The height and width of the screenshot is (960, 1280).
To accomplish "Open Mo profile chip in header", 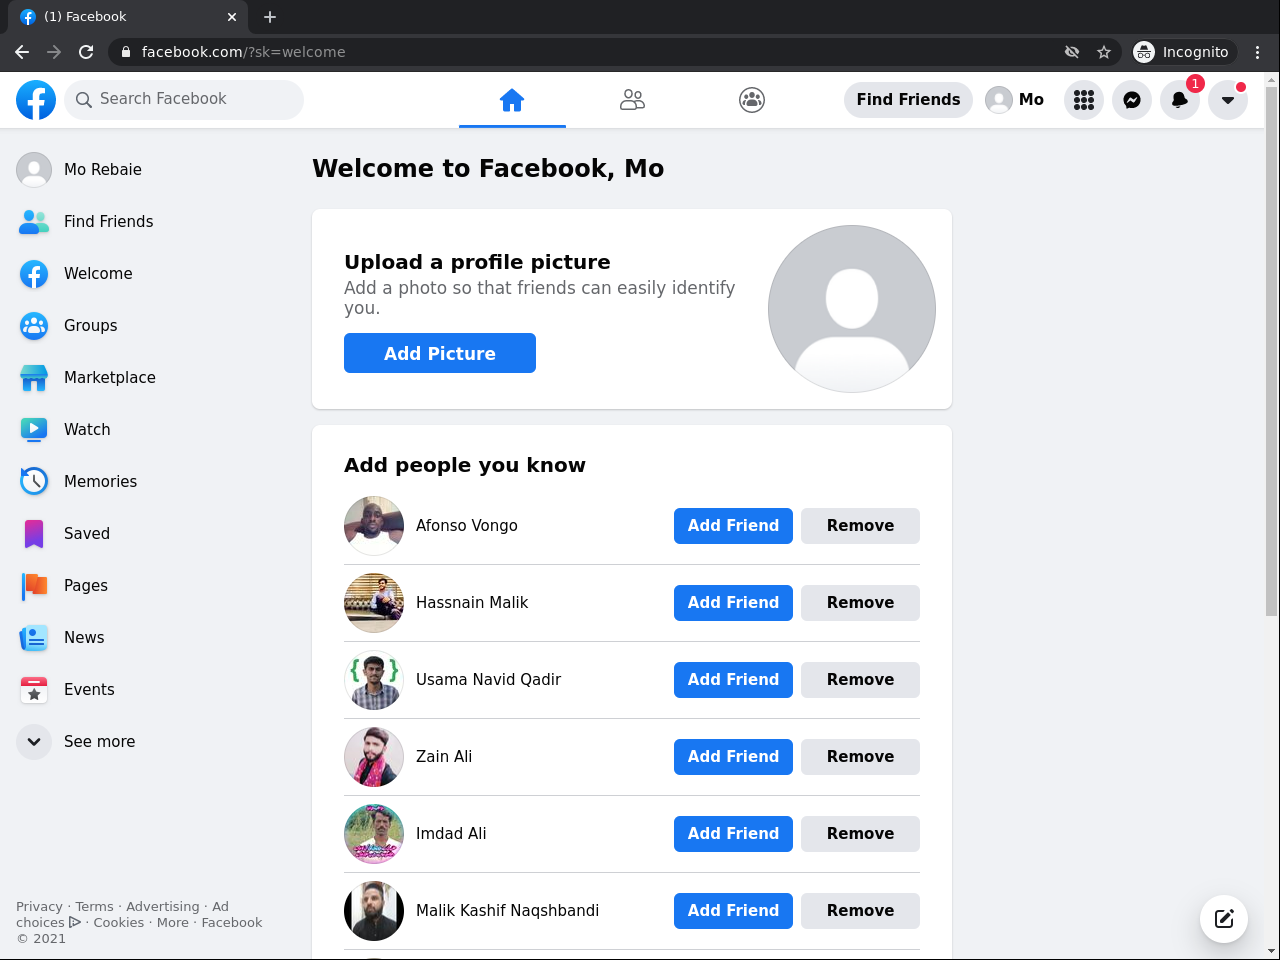I will [x=1015, y=100].
